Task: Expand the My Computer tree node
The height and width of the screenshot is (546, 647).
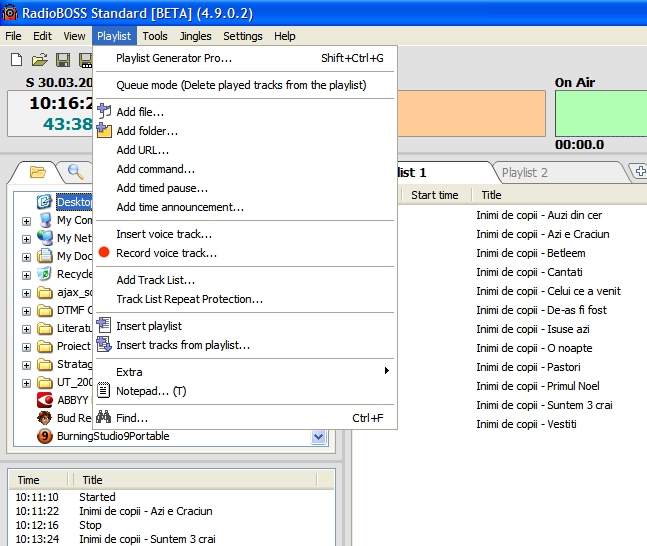Action: tap(26, 221)
